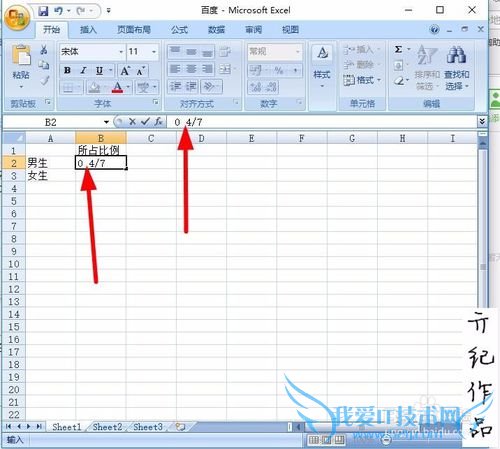Open the 公式 tab

click(x=179, y=30)
